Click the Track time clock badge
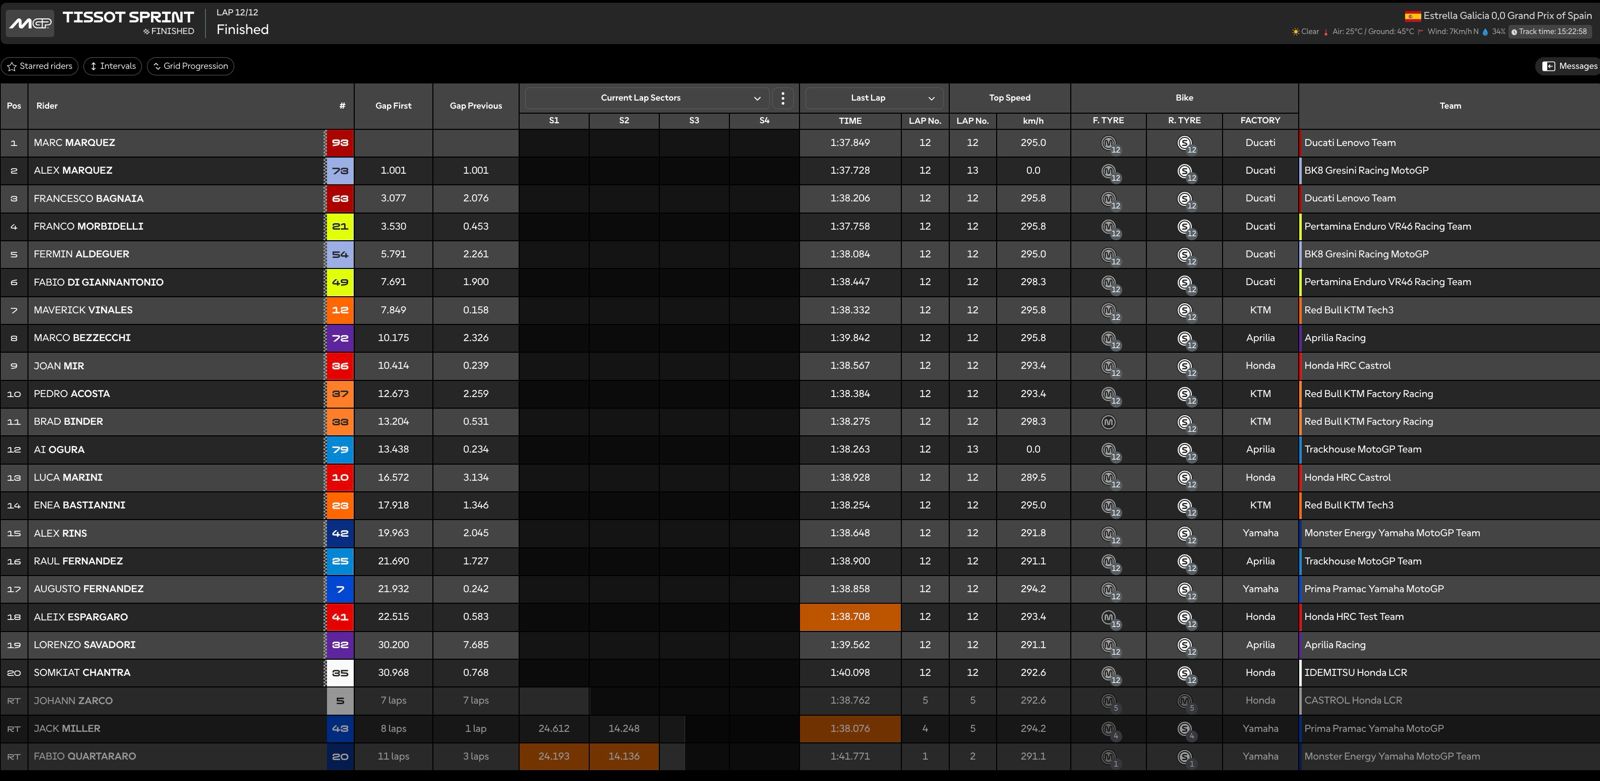Viewport: 1600px width, 781px height. click(1550, 32)
